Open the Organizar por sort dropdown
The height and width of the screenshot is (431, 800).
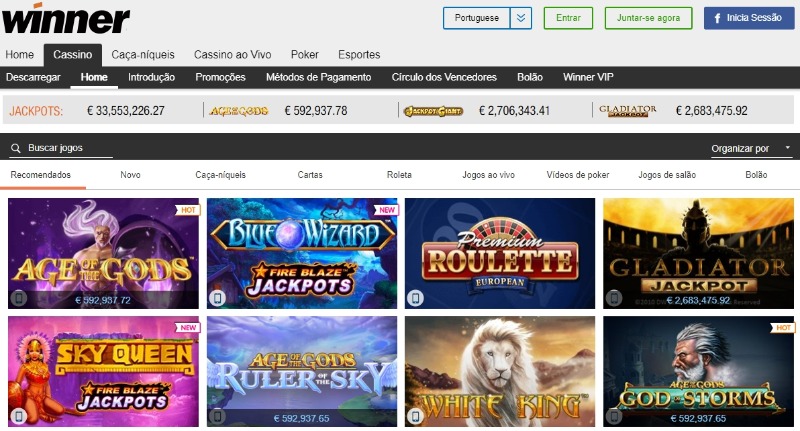(752, 148)
